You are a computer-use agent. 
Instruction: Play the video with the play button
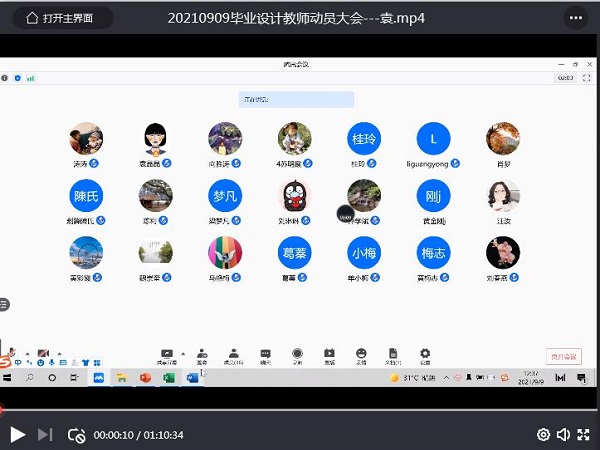[x=17, y=435]
